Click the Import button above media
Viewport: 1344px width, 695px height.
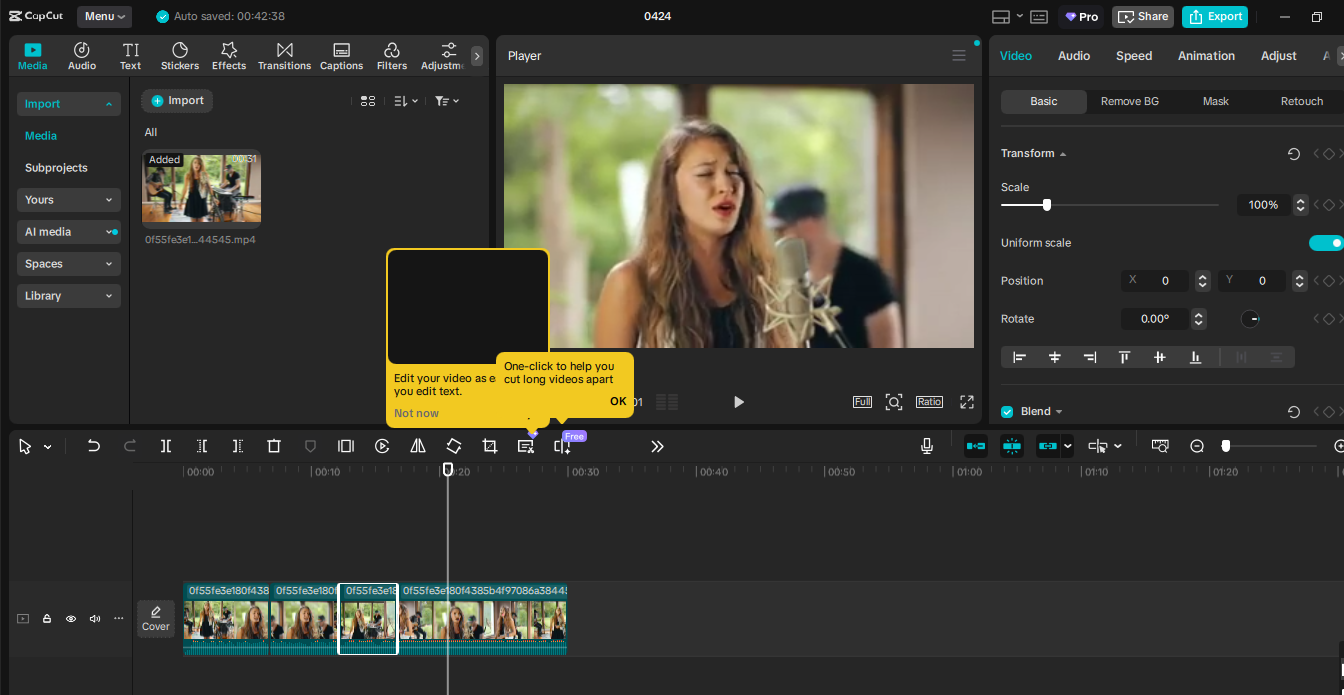click(177, 100)
